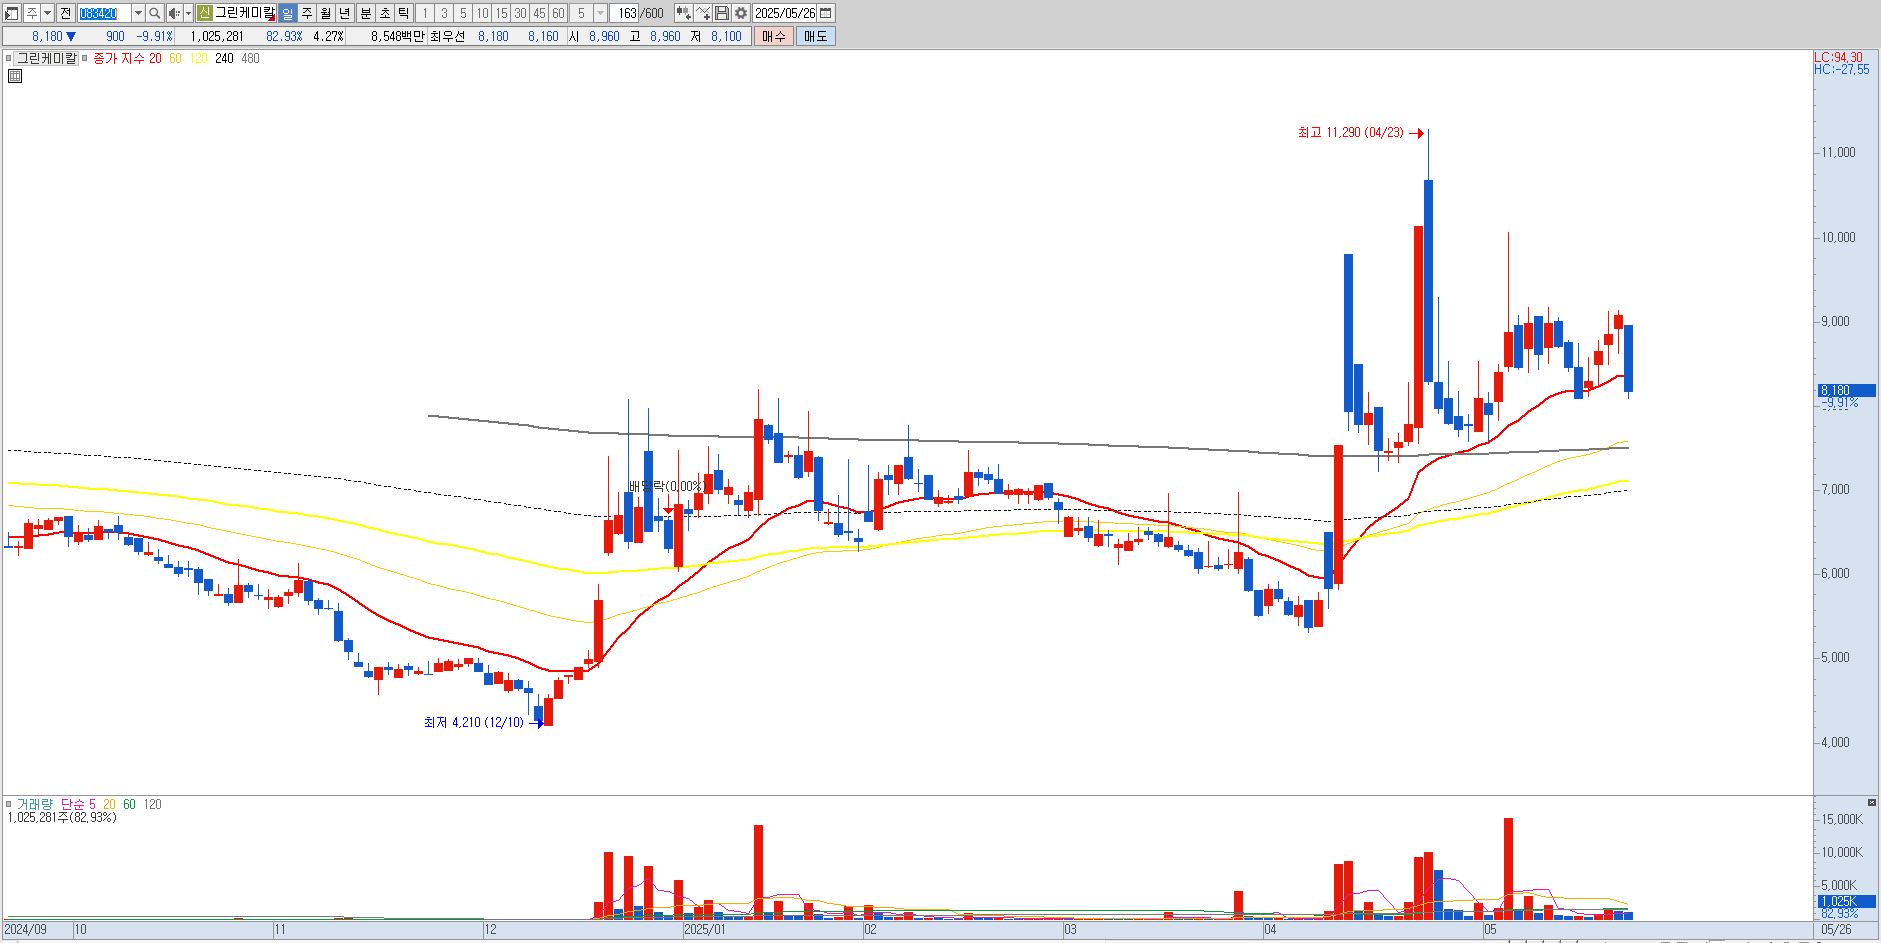Viewport: 1881px width, 943px height.
Task: Switch to monthly 월 period
Action: tap(326, 13)
